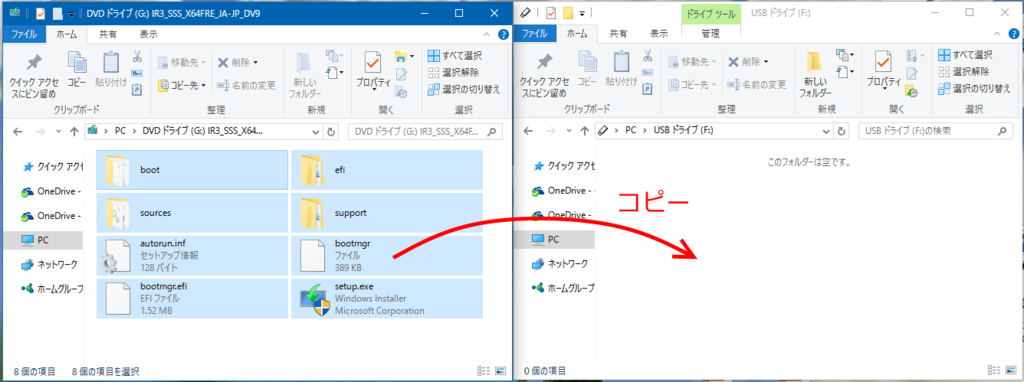Switch DVD drive window to large icons view

(500, 370)
